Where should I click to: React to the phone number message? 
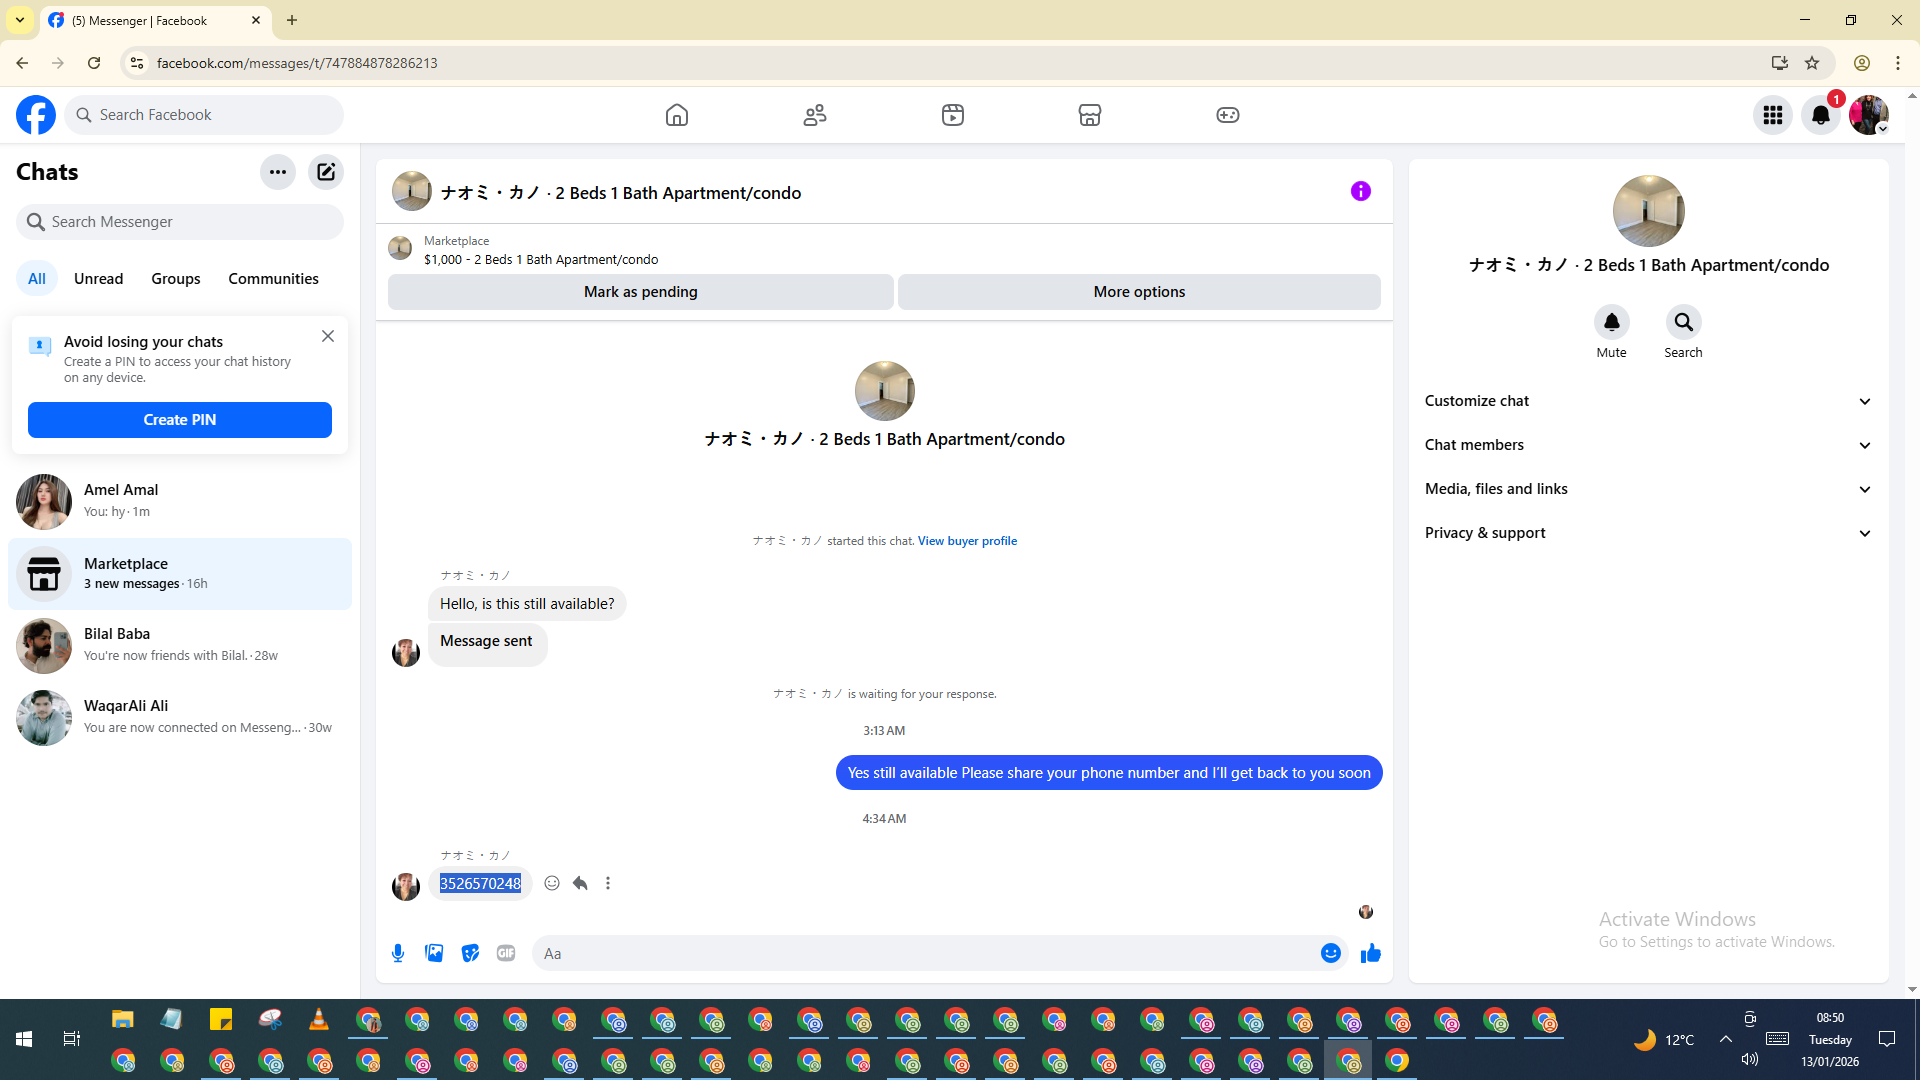click(552, 883)
